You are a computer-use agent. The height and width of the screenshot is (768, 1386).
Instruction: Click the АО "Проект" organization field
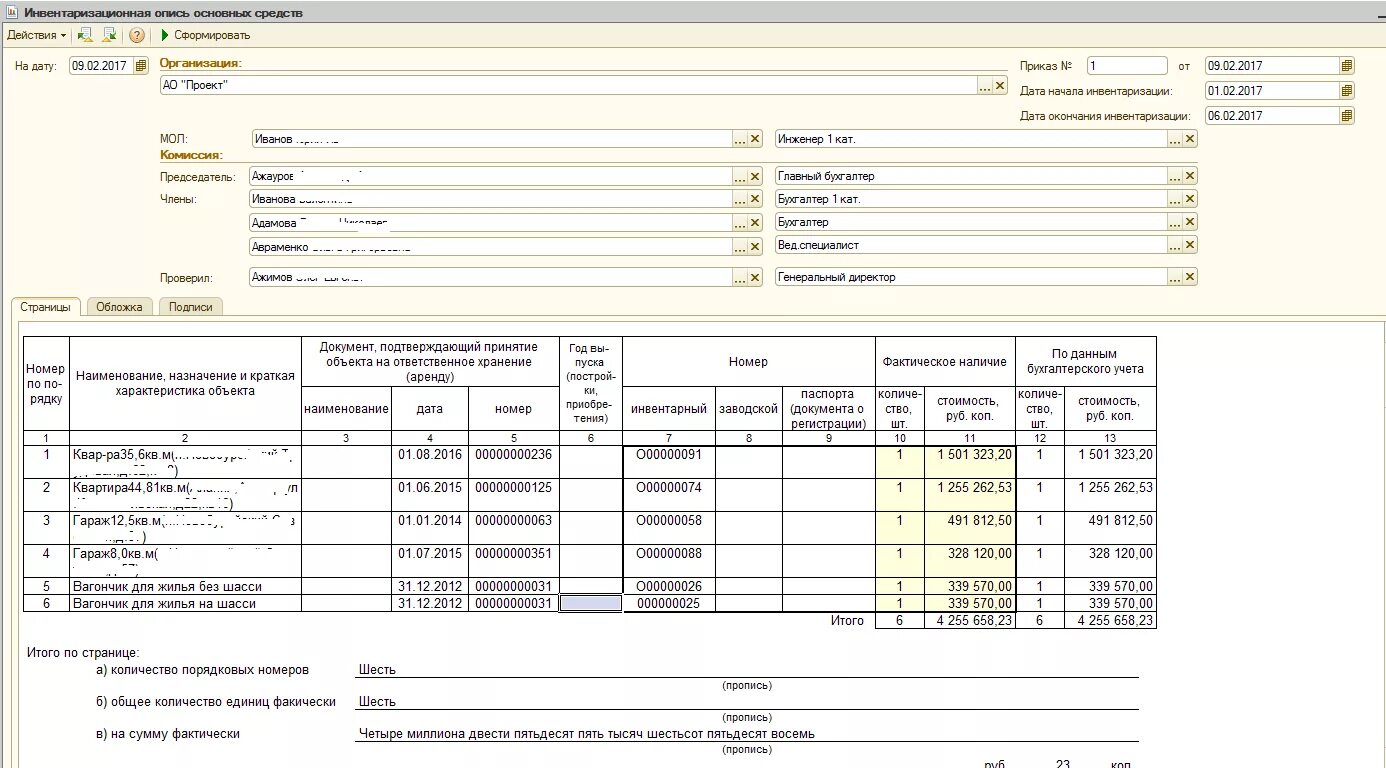[x=568, y=86]
